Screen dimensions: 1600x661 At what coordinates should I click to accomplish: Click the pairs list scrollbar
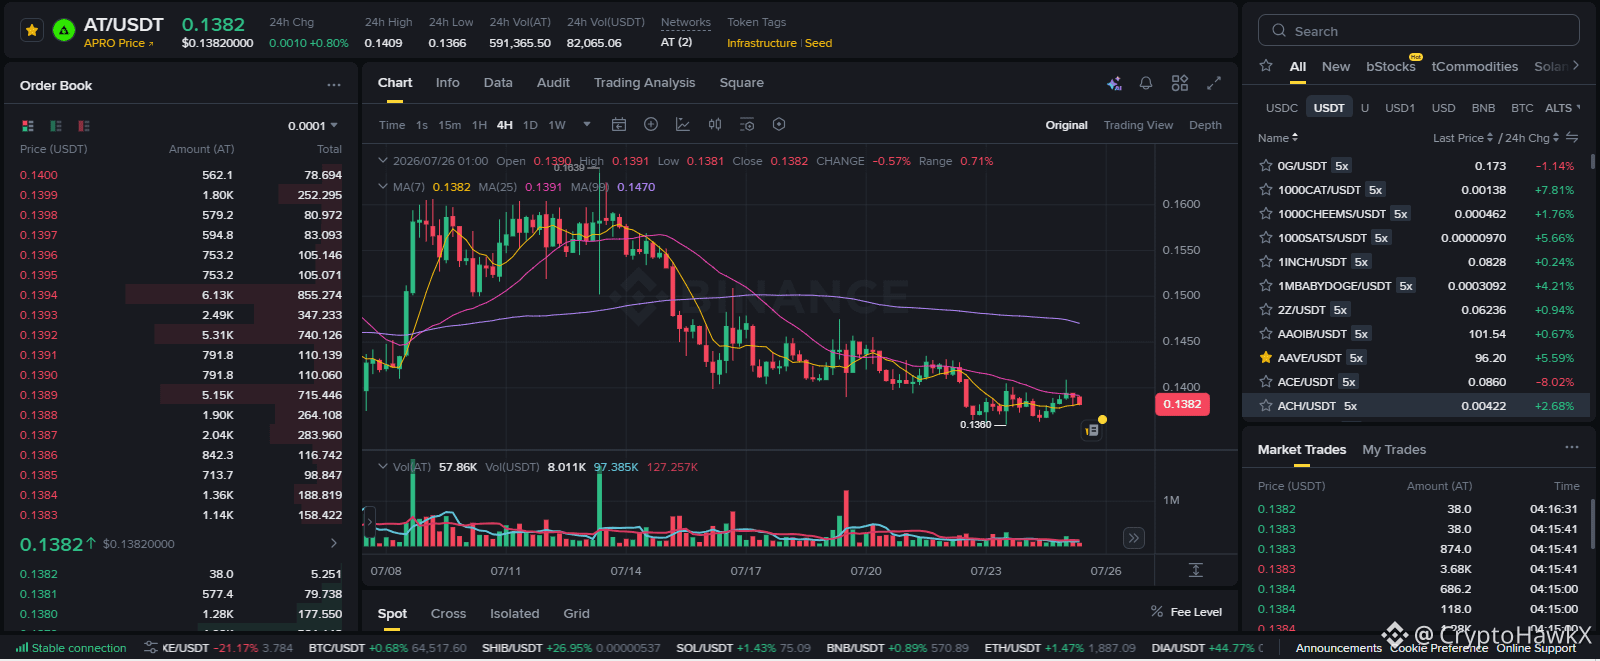pyautogui.click(x=1592, y=160)
